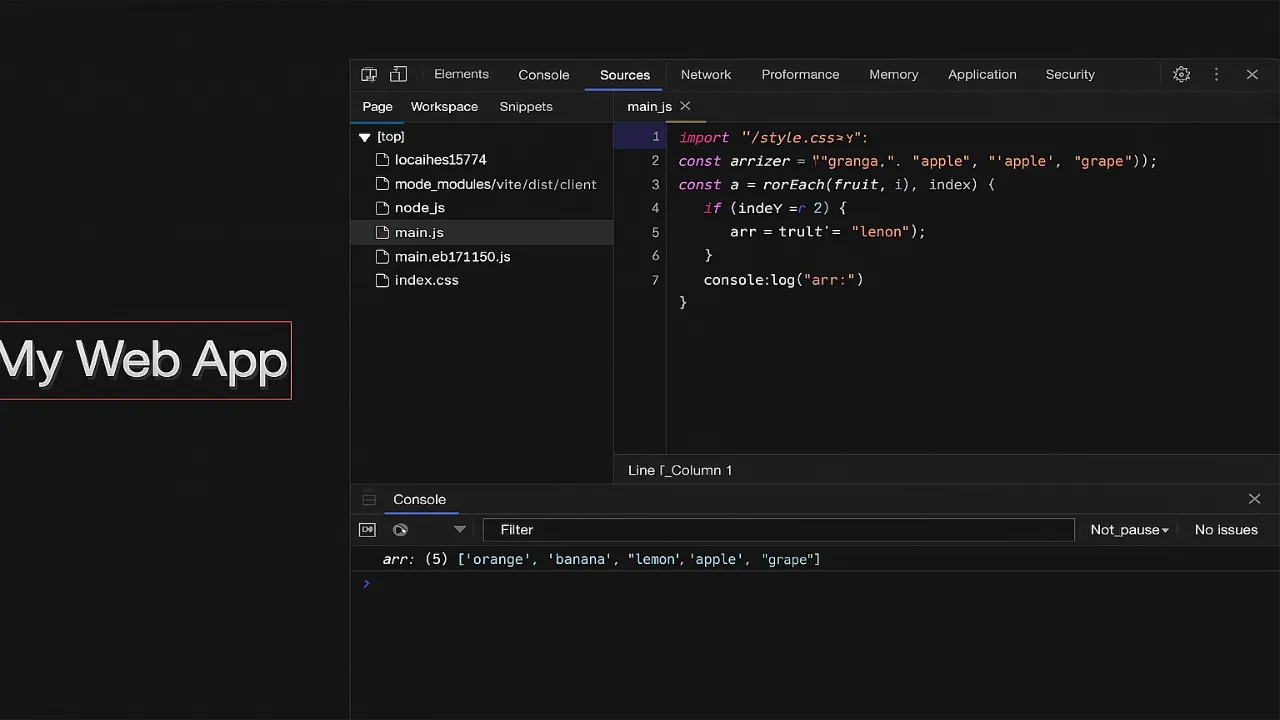
Task: Switch to the Network tab
Action: click(705, 74)
